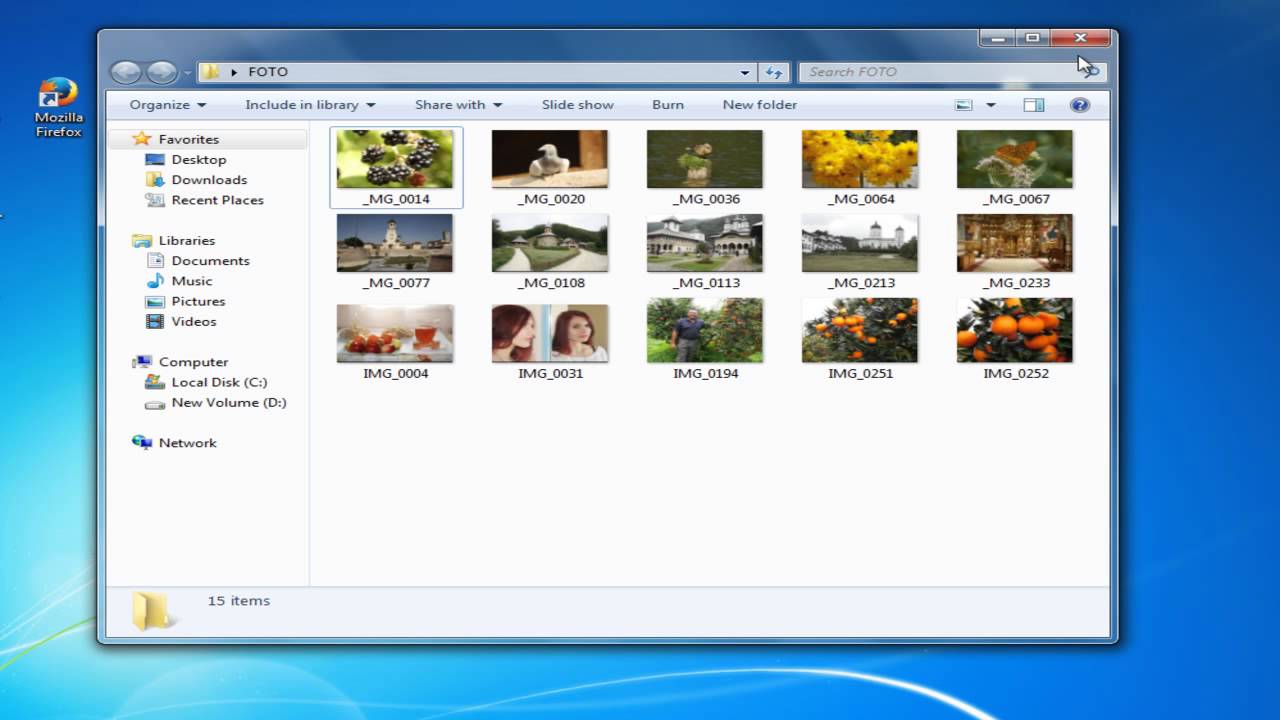Open the address bar history dropdown

coord(745,72)
